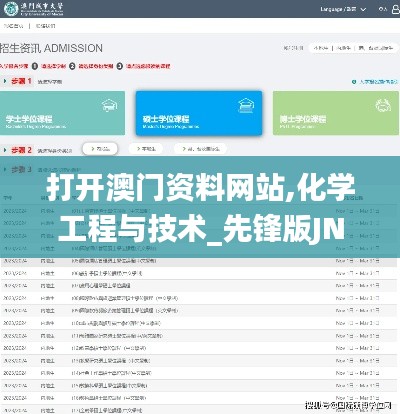Open the first breadcrumb link under the header
This screenshot has height=414, width=400.
point(13,26)
